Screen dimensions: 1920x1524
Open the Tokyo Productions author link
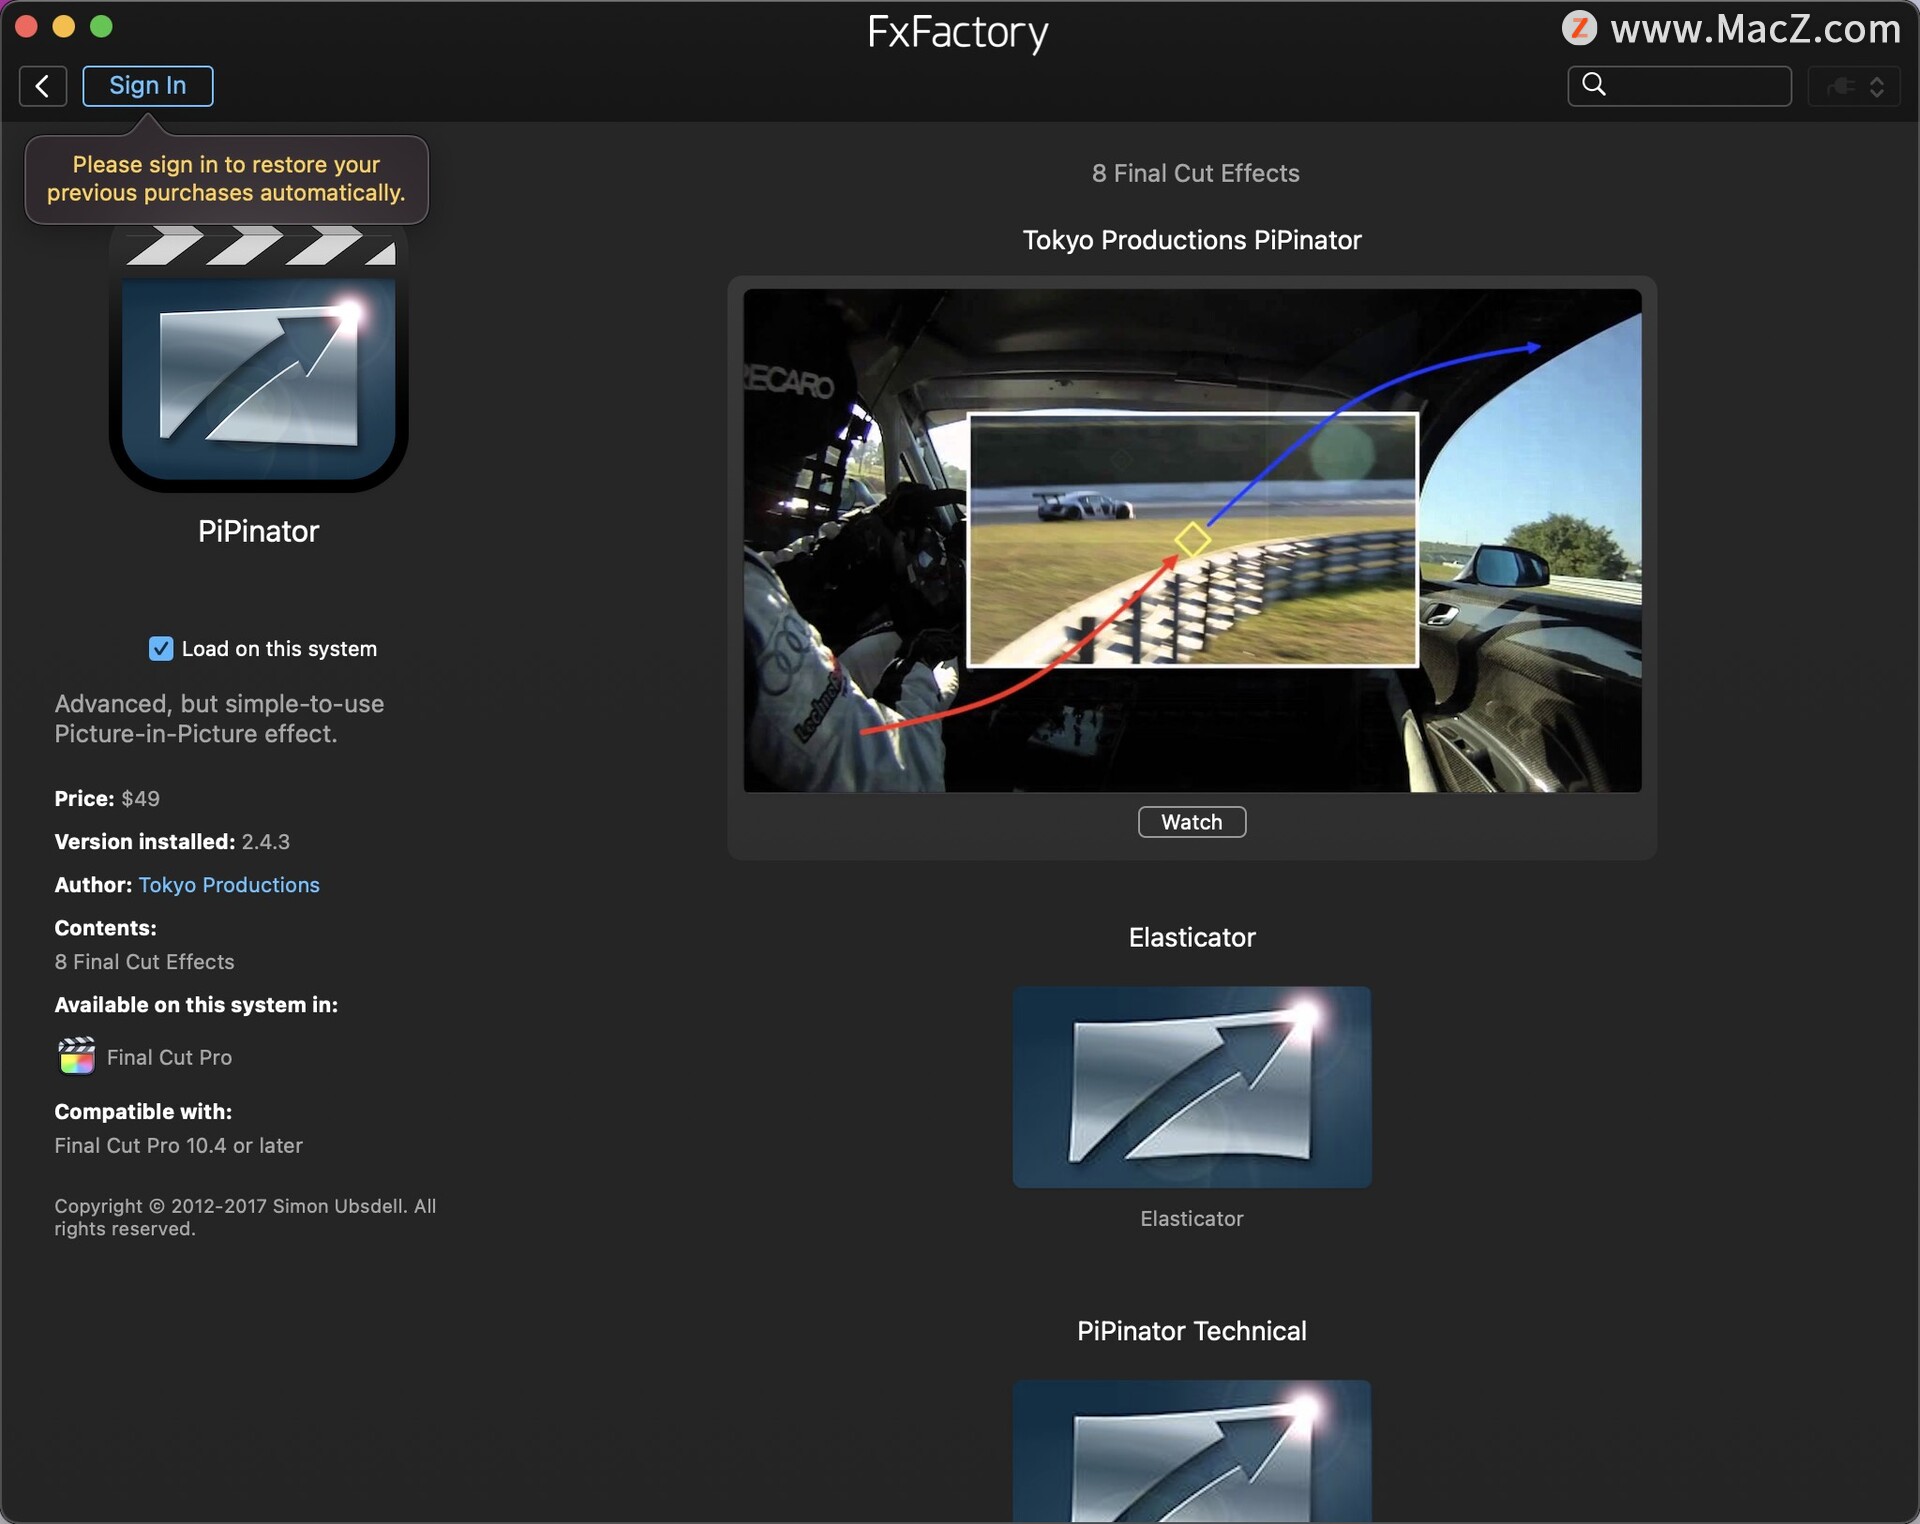pyautogui.click(x=229, y=885)
